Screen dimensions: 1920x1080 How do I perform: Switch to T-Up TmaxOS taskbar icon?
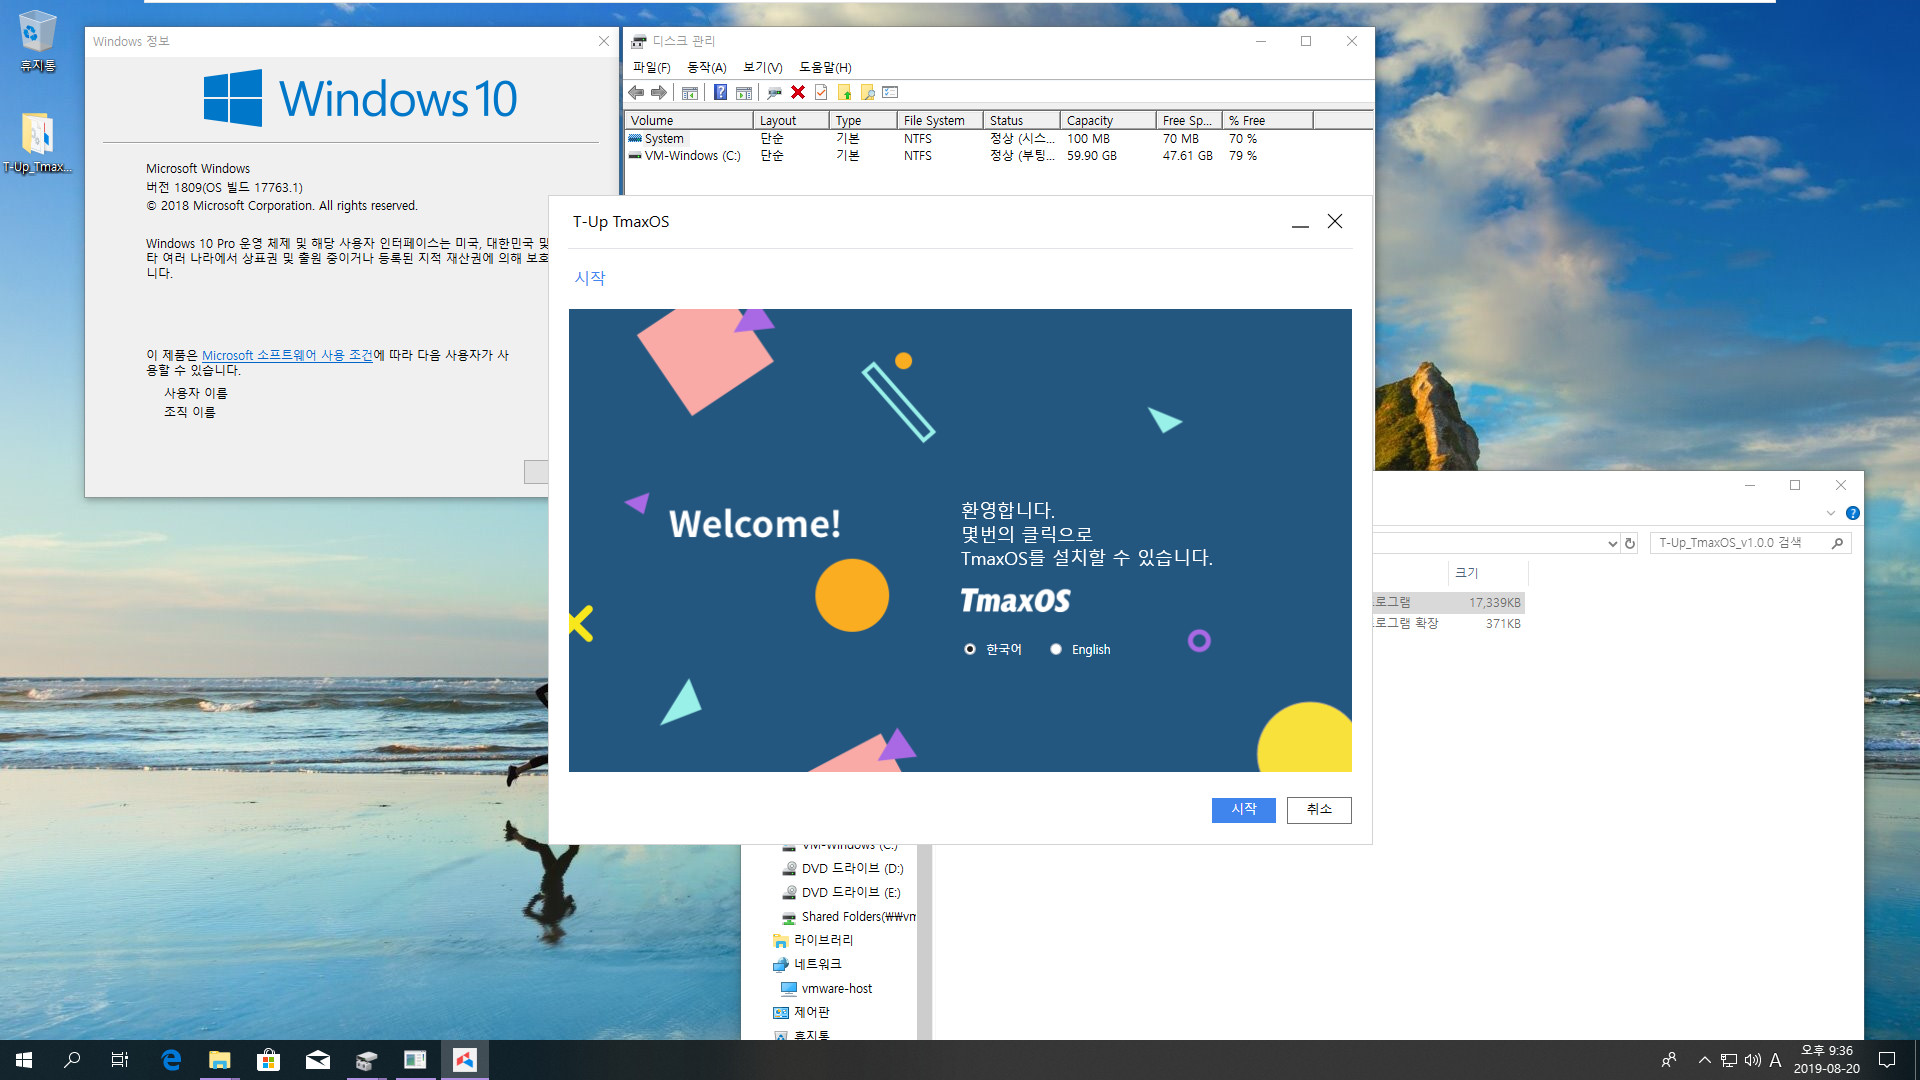(464, 1060)
